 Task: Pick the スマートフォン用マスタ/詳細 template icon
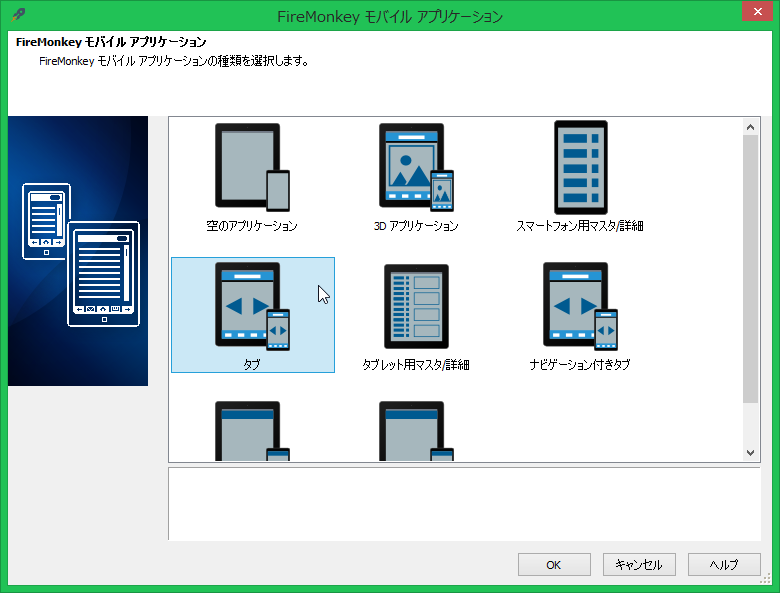coord(580,166)
